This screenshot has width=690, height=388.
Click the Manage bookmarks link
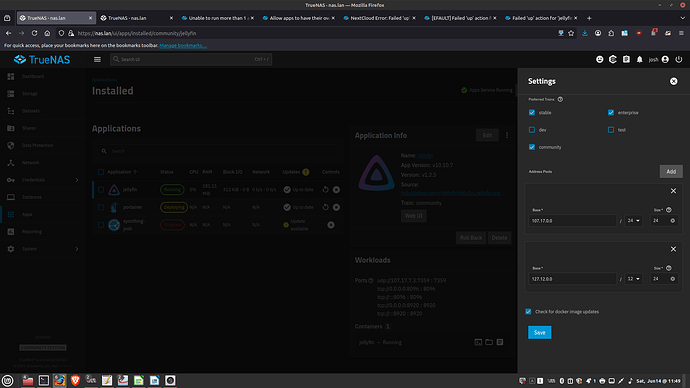pyautogui.click(x=183, y=45)
